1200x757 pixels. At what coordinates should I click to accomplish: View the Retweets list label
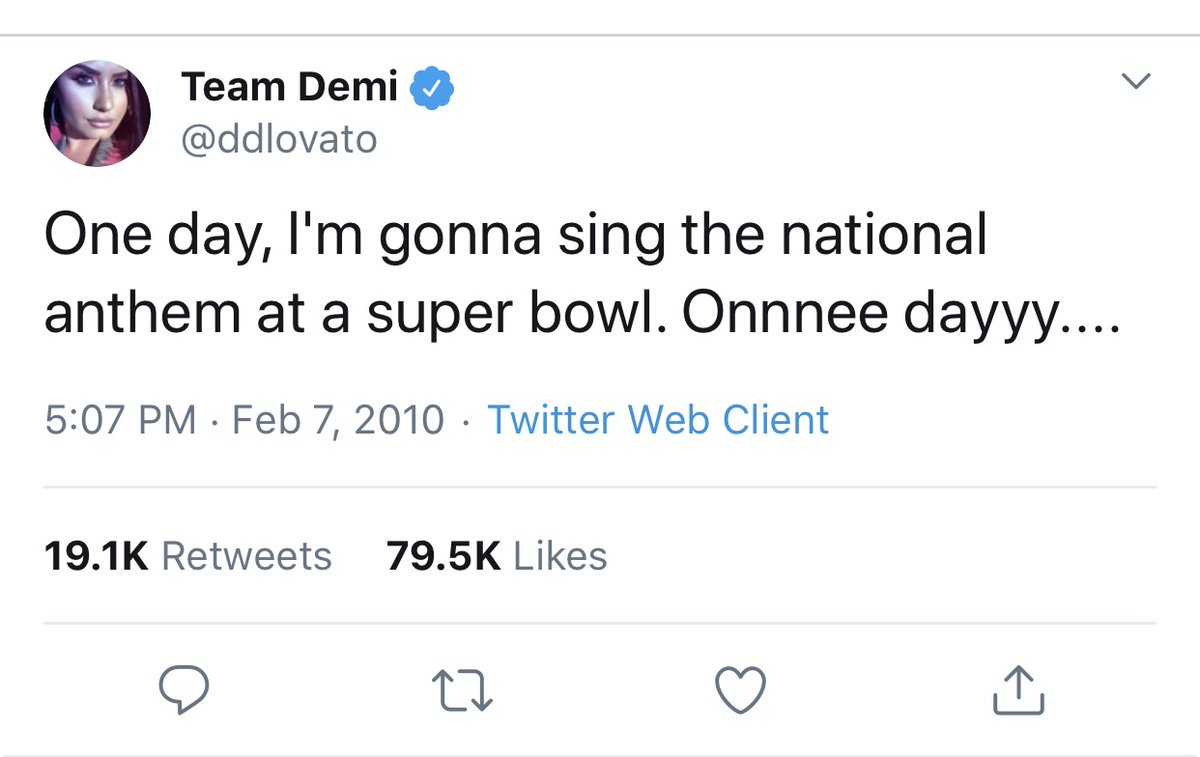click(x=246, y=556)
